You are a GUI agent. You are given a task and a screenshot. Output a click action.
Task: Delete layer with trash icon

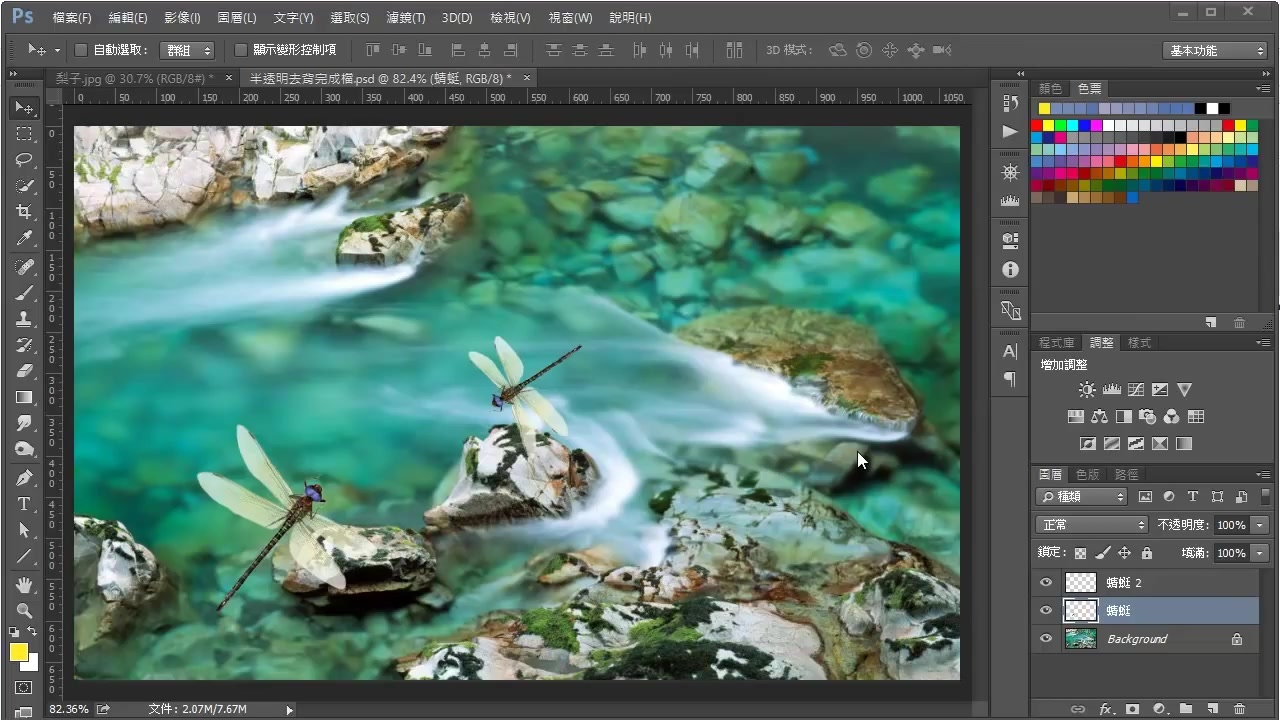(x=1240, y=709)
